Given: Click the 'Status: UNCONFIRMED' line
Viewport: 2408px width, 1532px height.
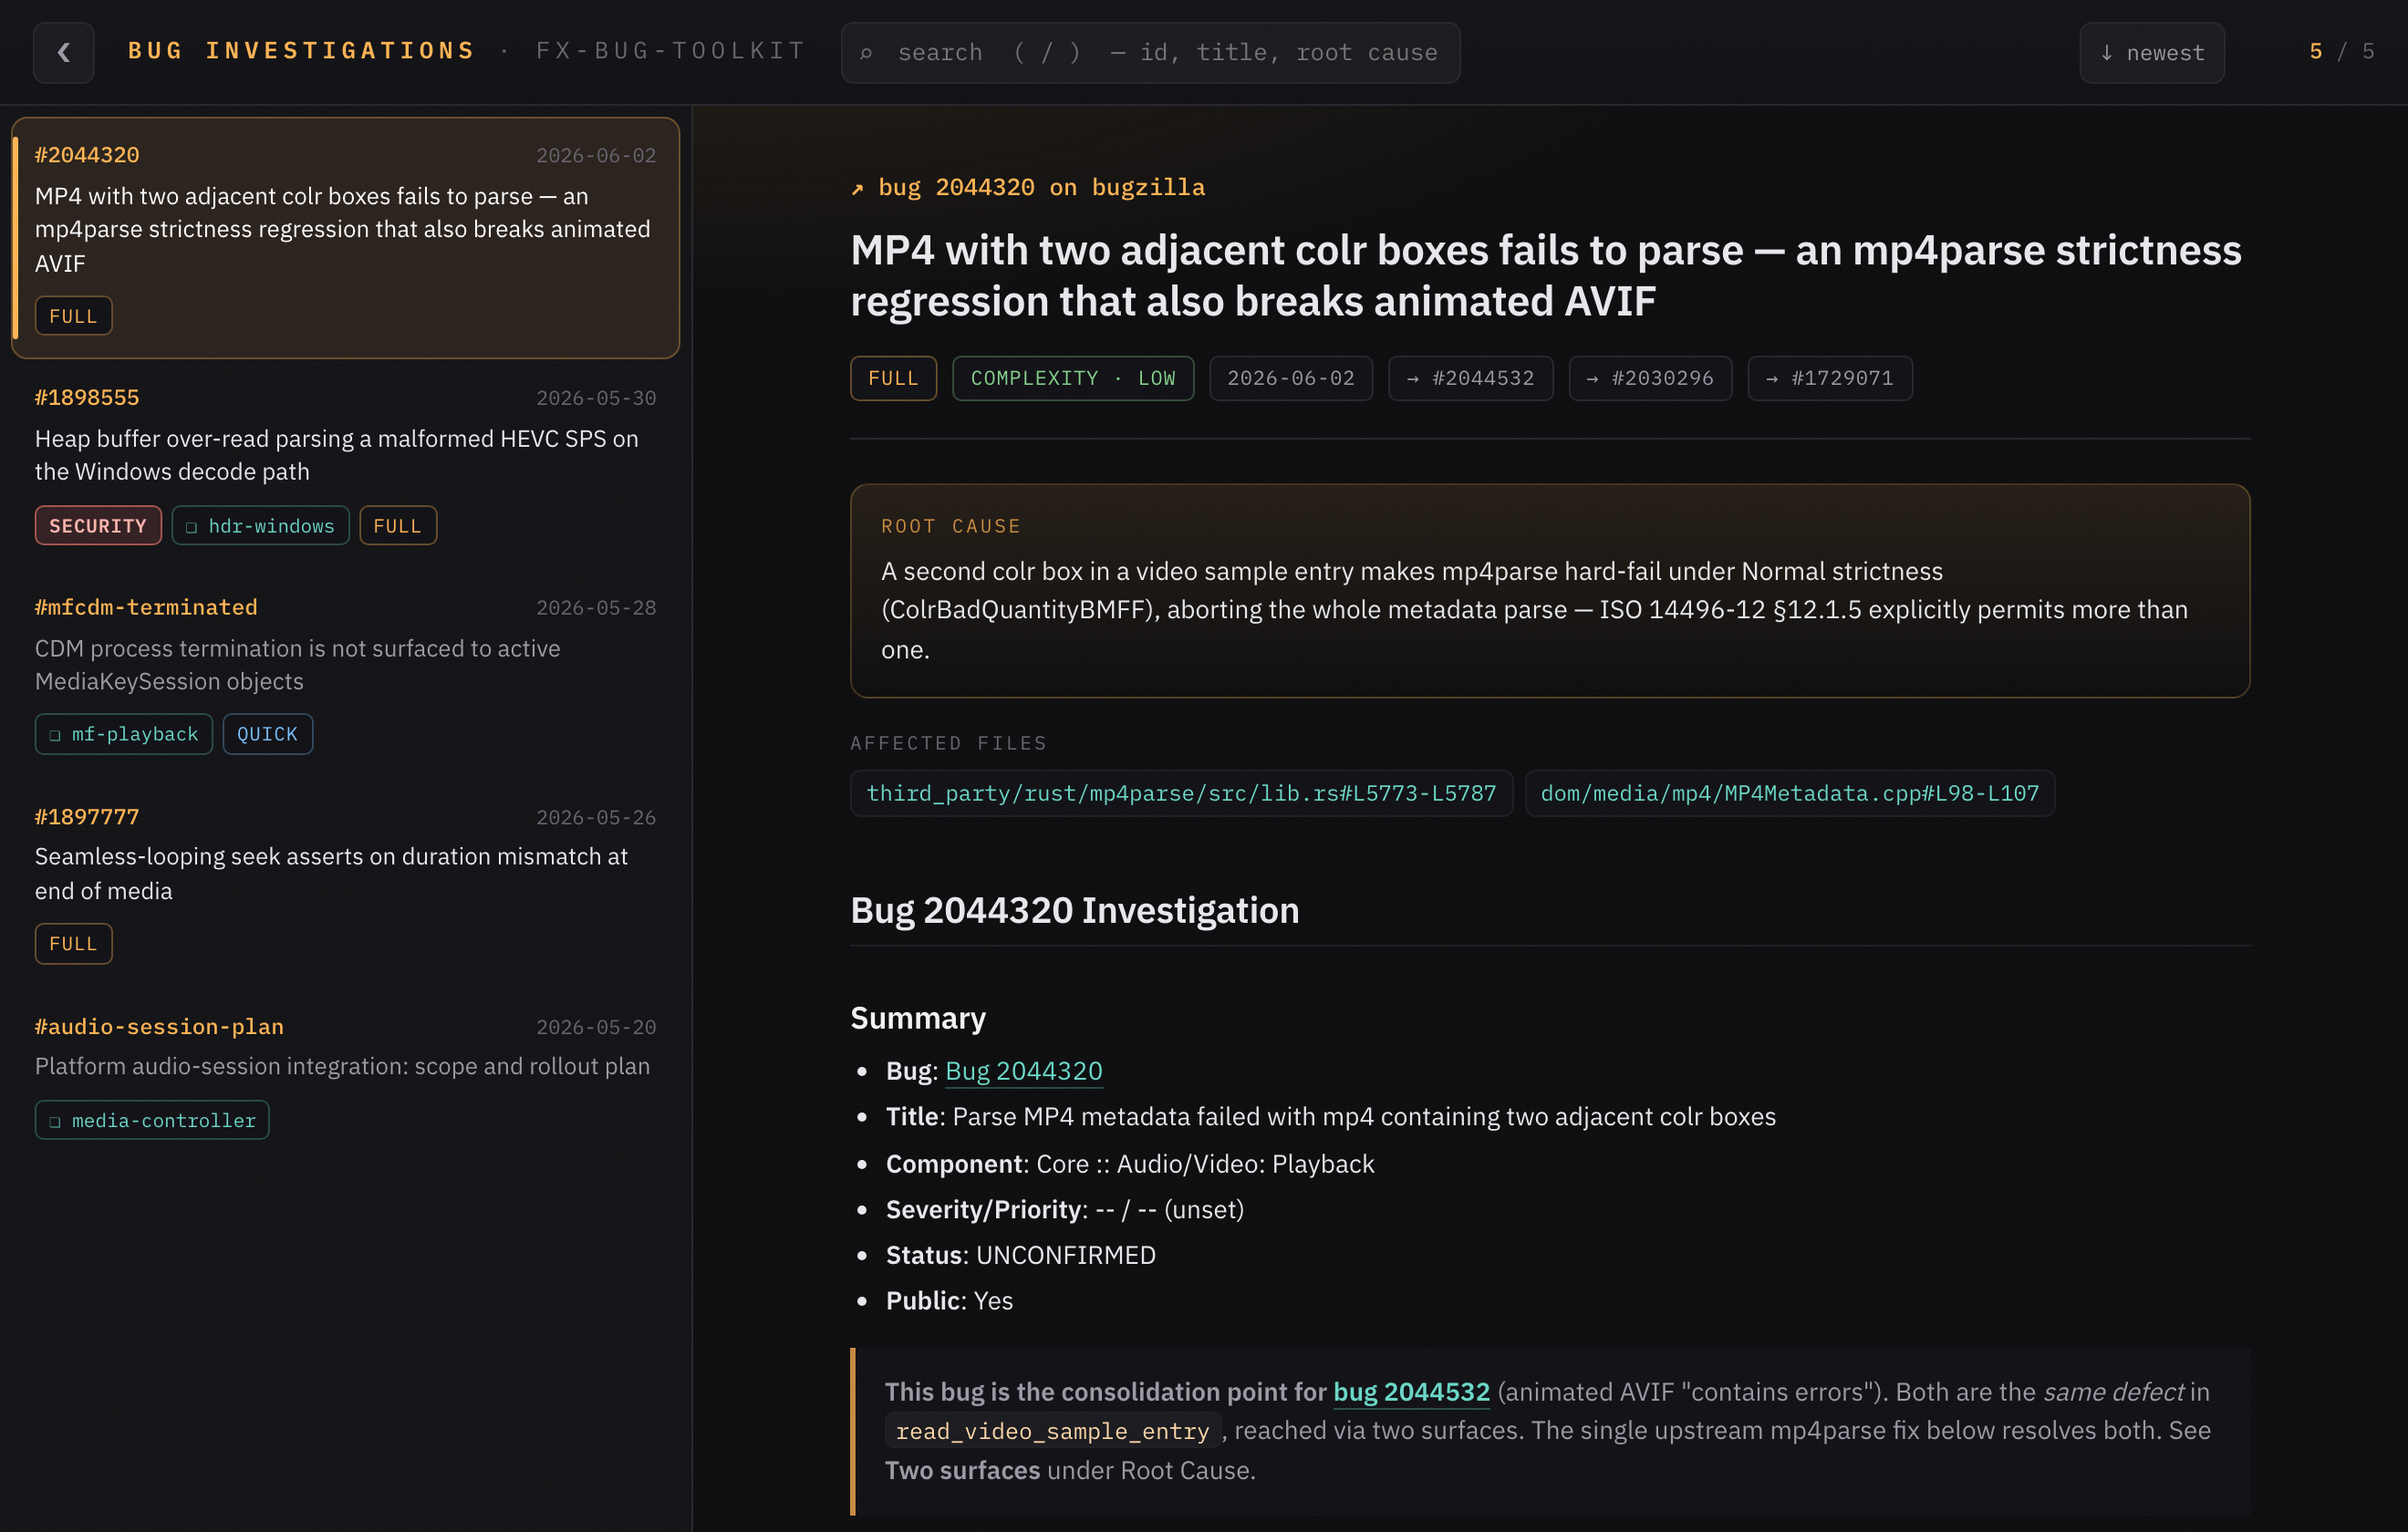Looking at the screenshot, I should click(x=1020, y=1255).
